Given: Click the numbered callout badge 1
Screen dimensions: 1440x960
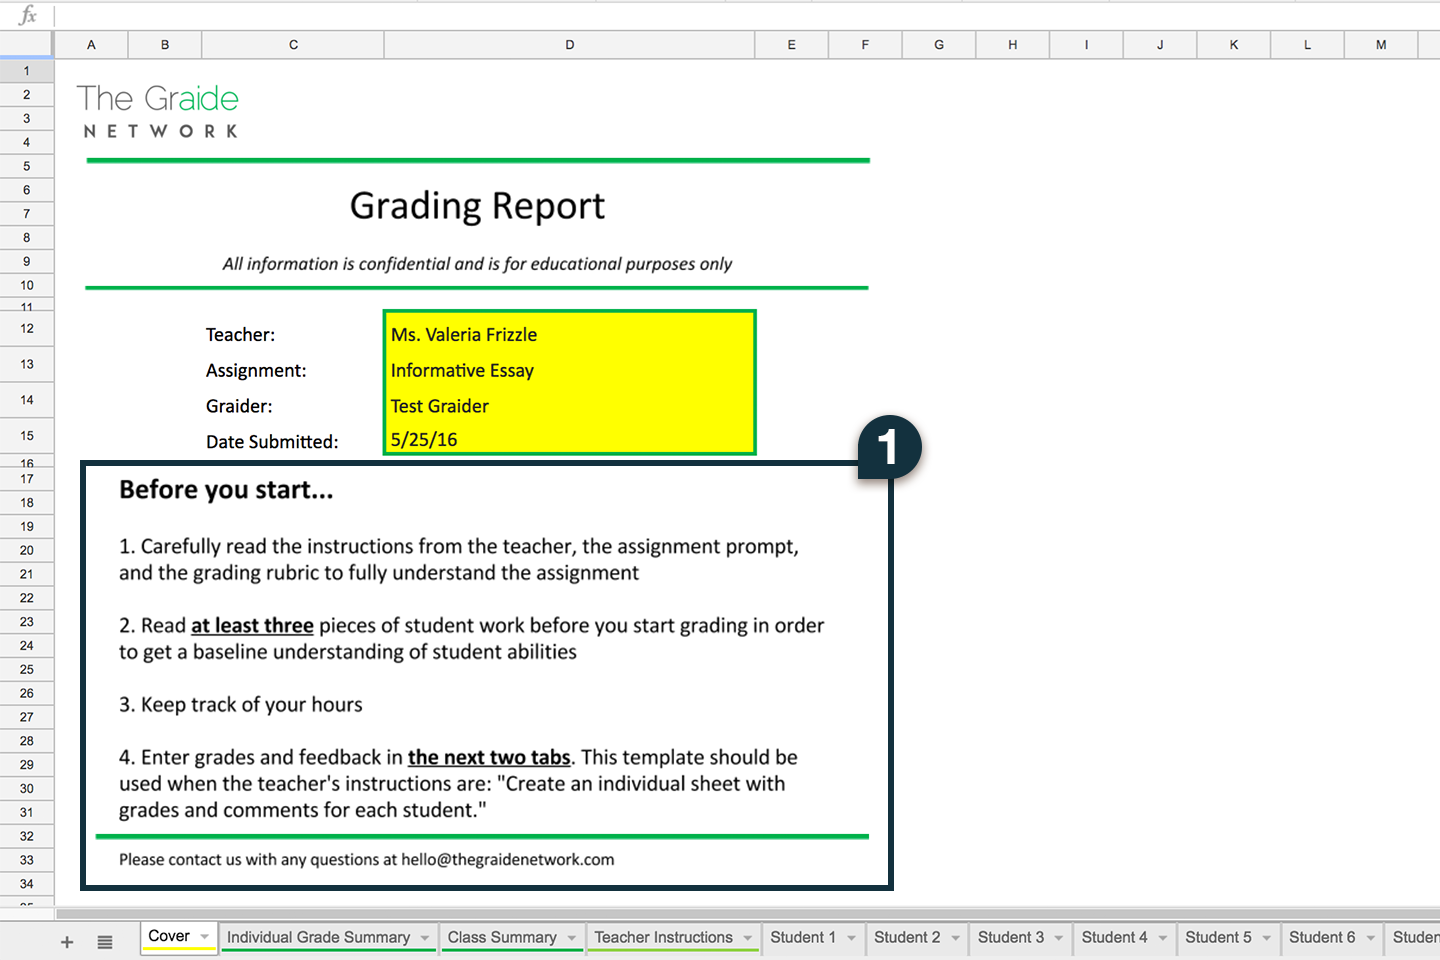Looking at the screenshot, I should pyautogui.click(x=889, y=447).
